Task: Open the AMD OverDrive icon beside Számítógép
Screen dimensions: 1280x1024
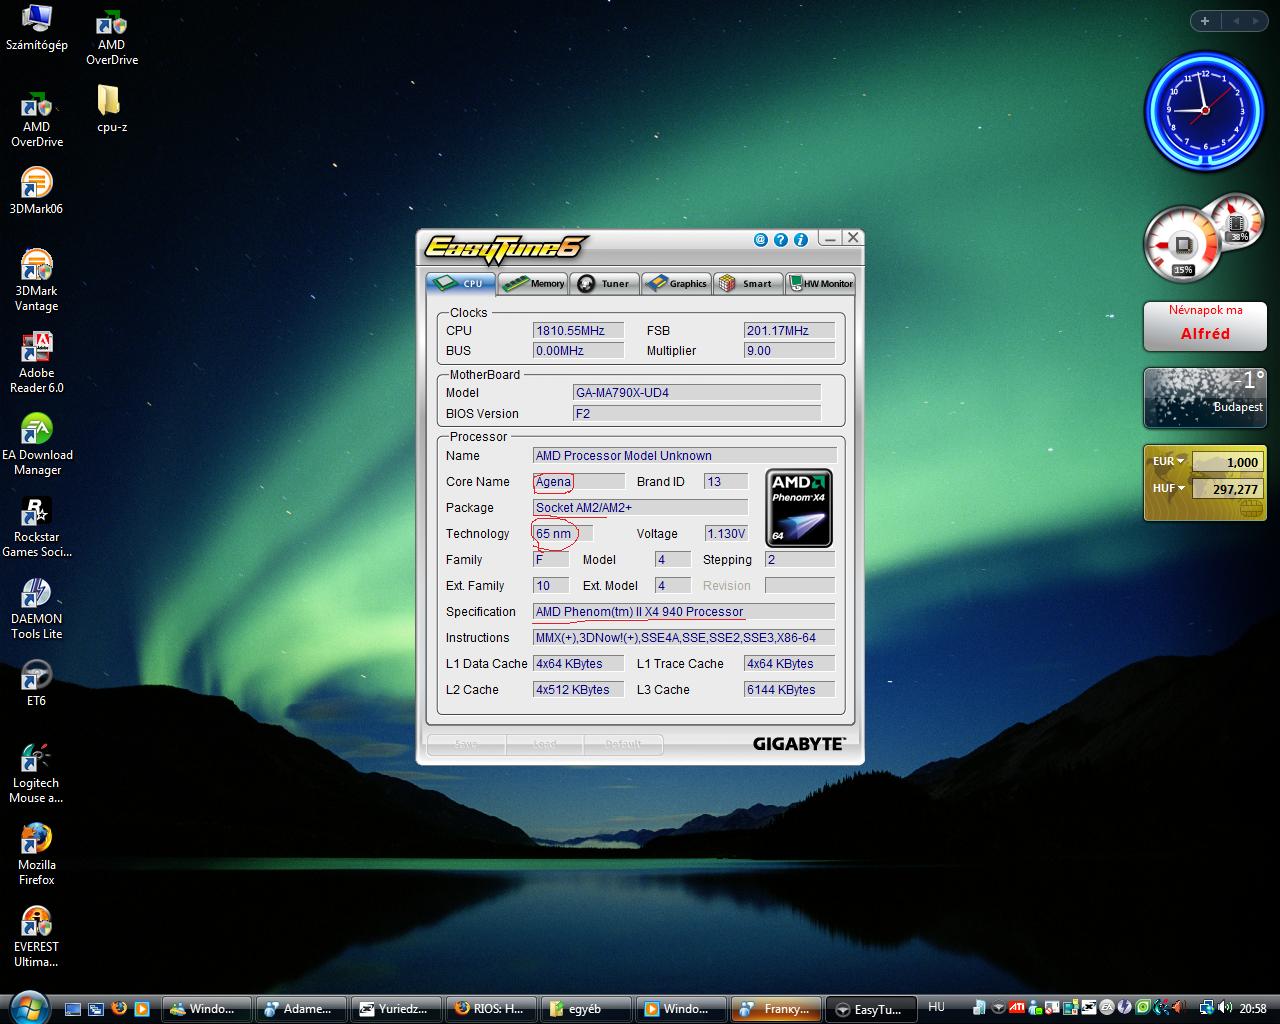Action: [x=112, y=37]
